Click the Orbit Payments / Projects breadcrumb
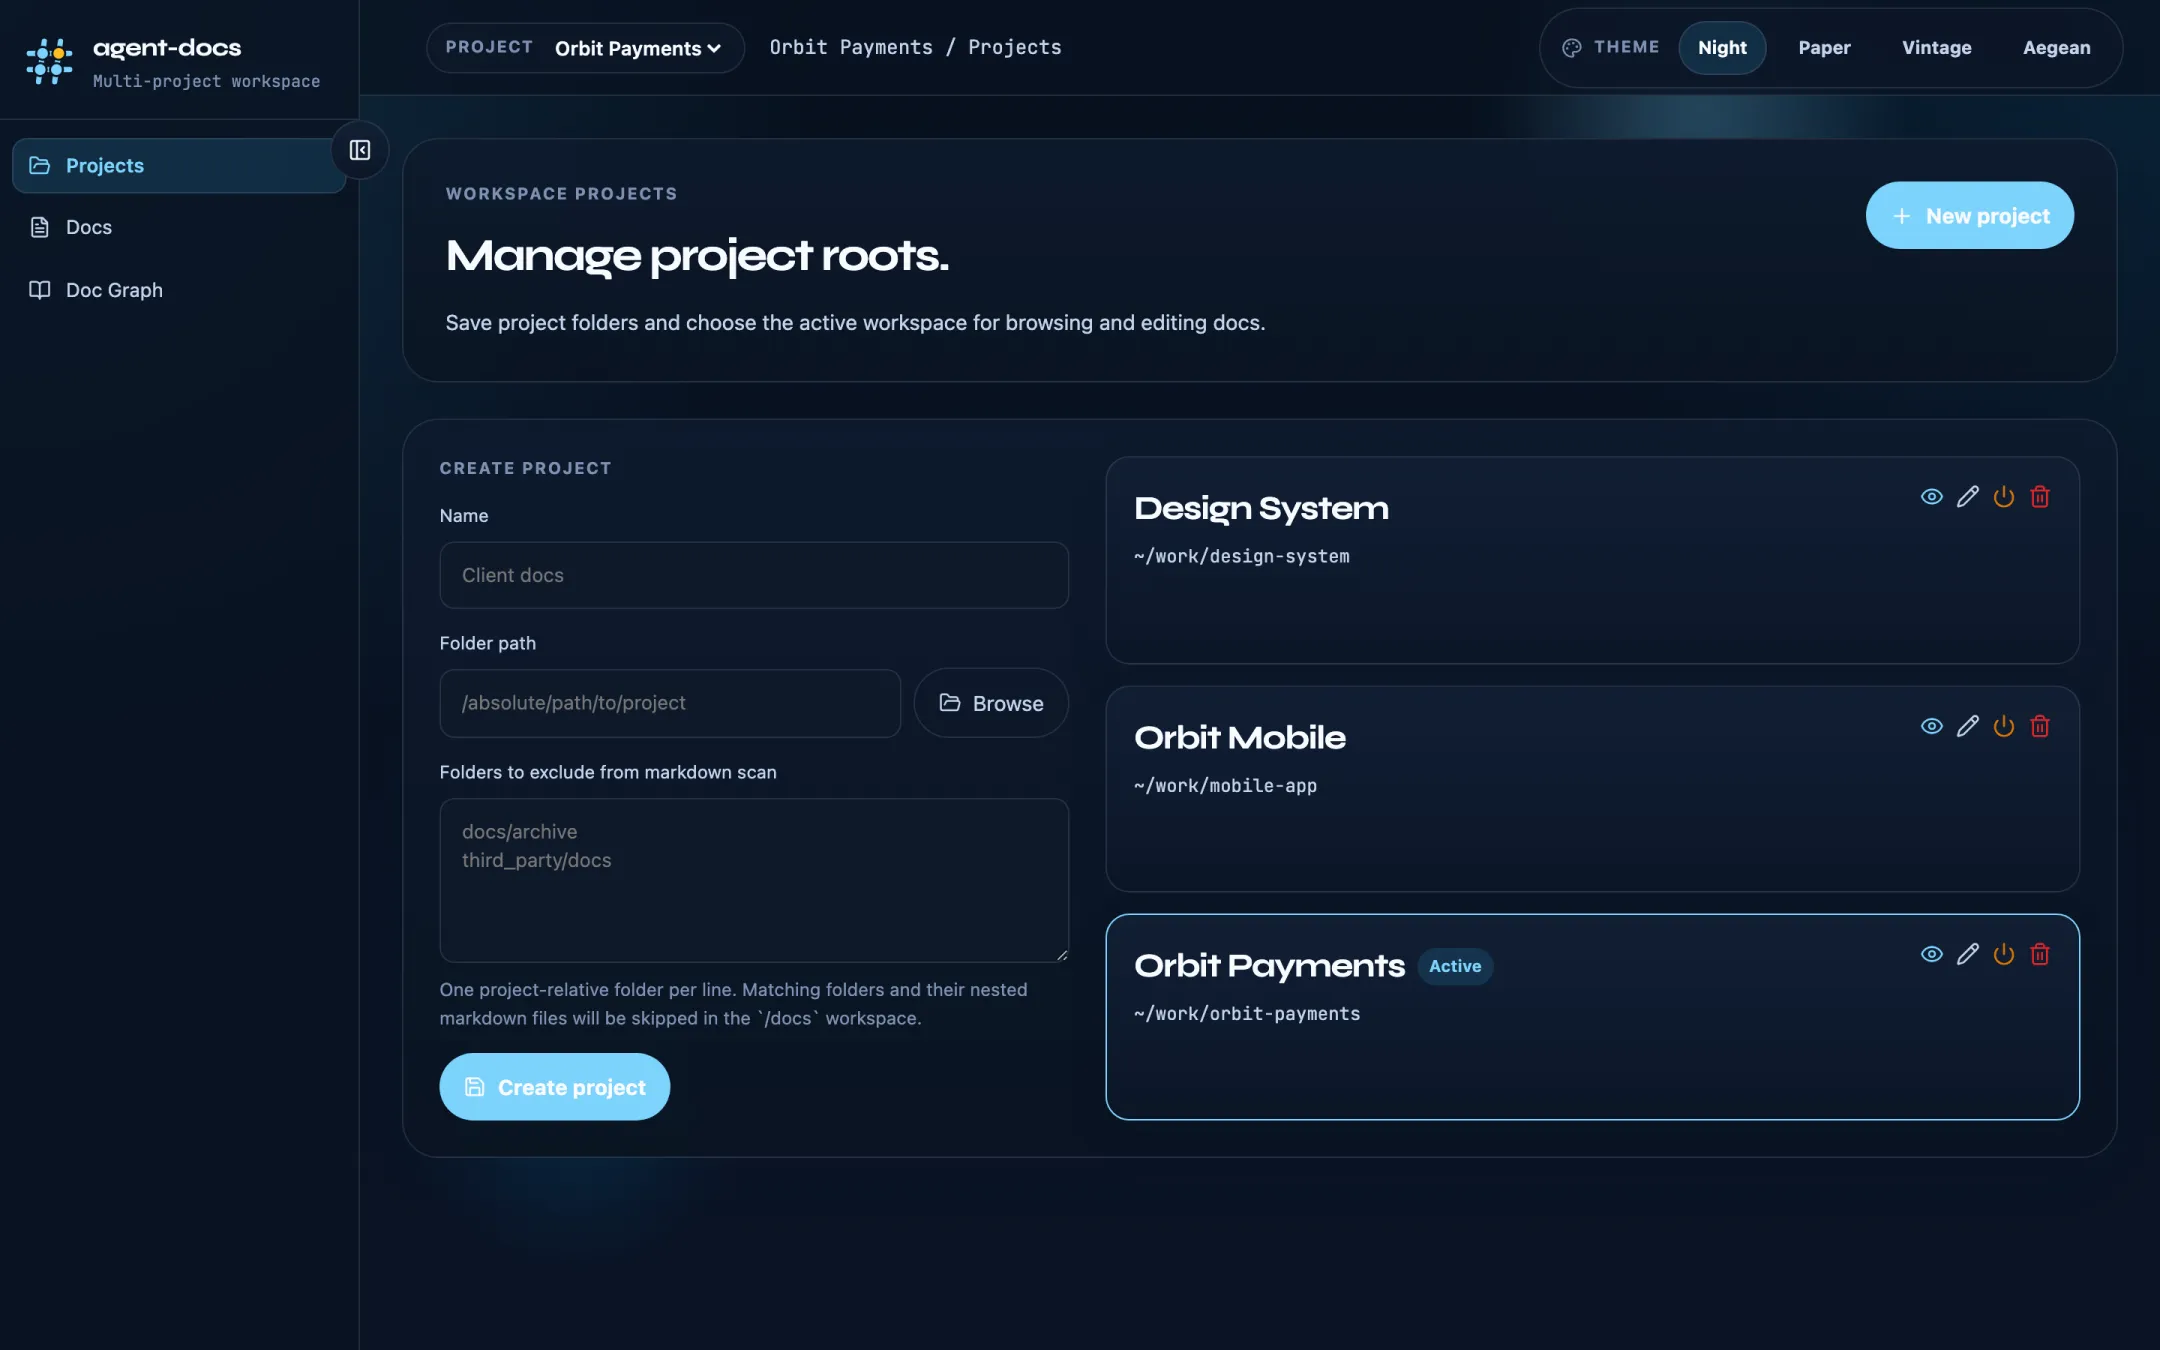 click(915, 47)
